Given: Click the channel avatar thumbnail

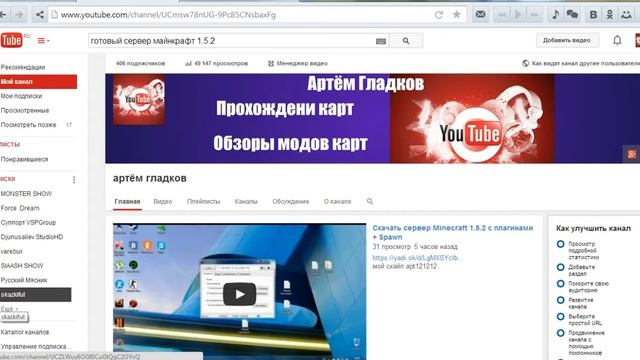Looking at the screenshot, I should point(139,100).
